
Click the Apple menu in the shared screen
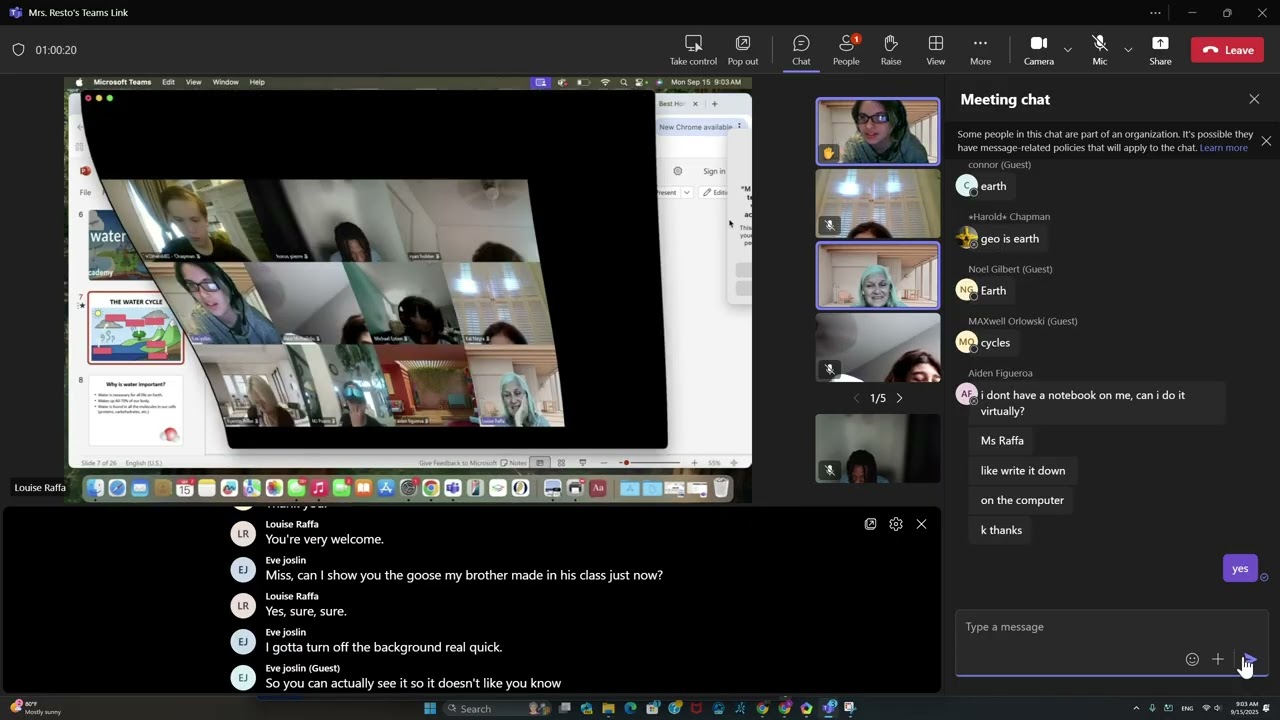78,82
